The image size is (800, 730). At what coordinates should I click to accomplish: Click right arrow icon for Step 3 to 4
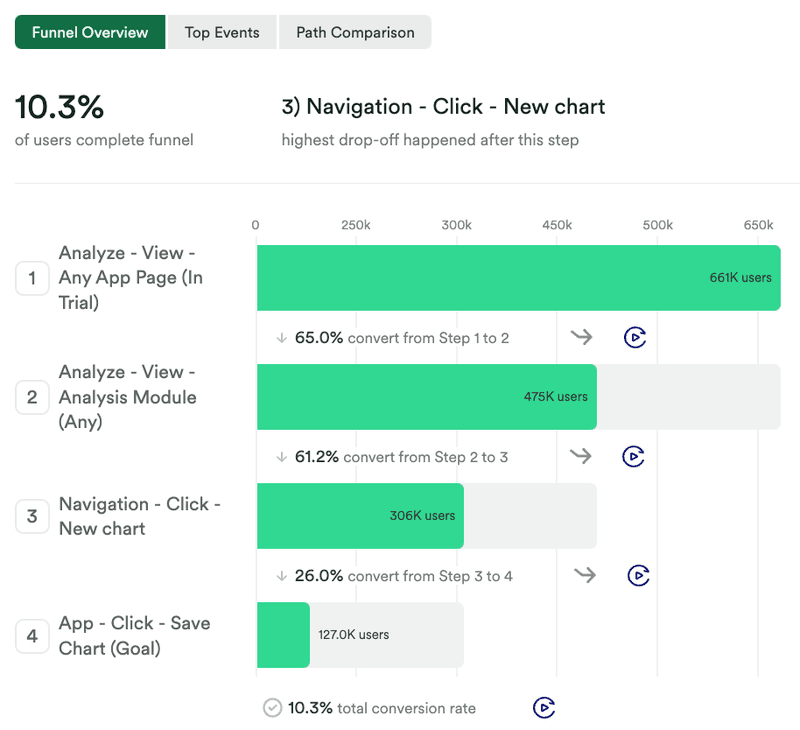585,575
